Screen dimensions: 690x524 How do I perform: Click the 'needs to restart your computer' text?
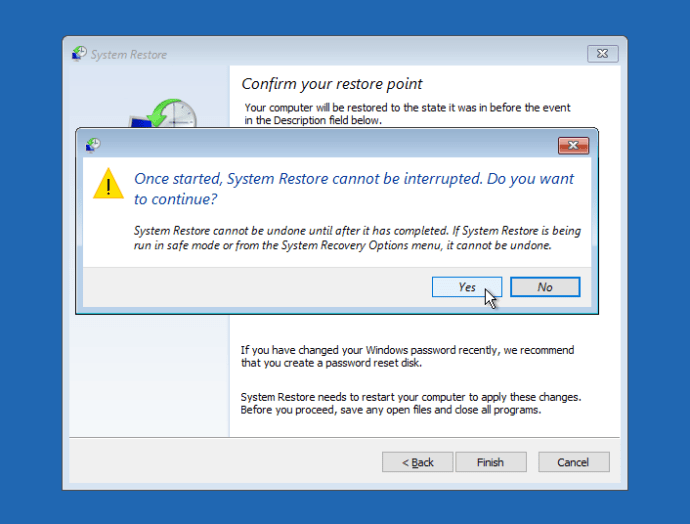pos(411,403)
